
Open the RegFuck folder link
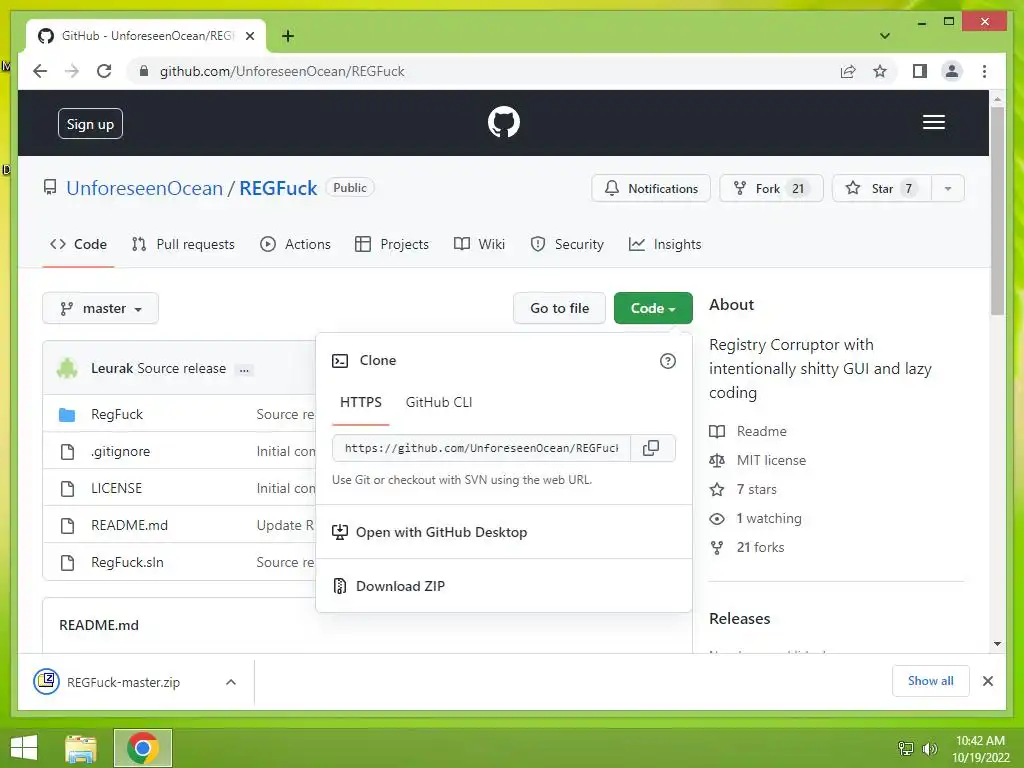pyautogui.click(x=117, y=415)
